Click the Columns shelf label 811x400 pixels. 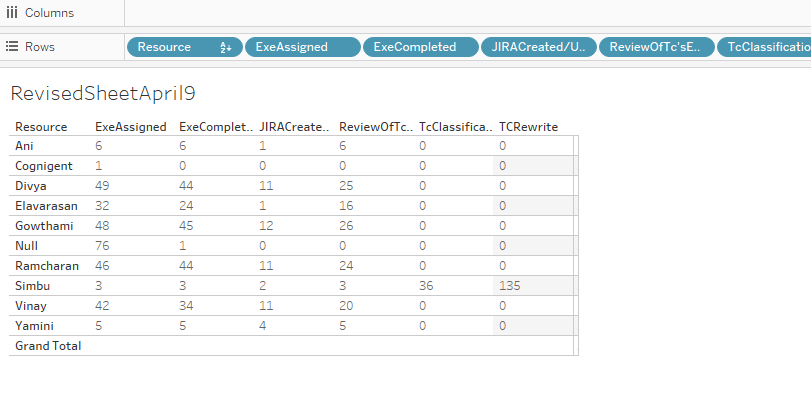tap(50, 13)
